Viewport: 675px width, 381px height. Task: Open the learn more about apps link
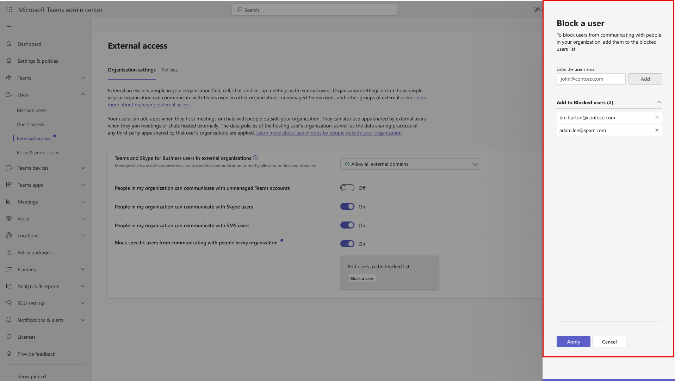[329, 133]
